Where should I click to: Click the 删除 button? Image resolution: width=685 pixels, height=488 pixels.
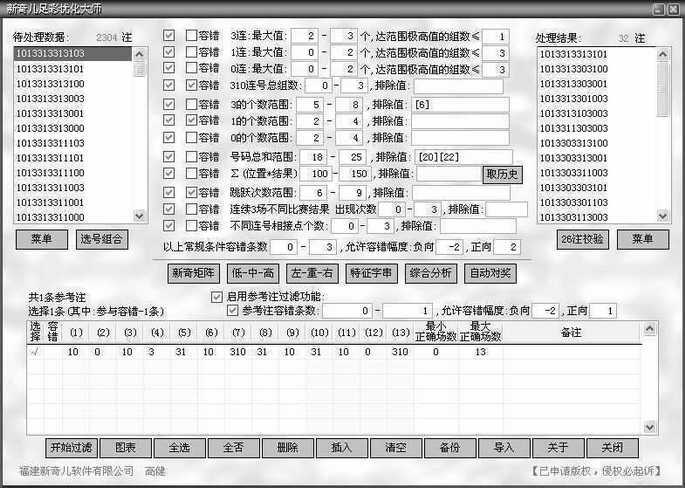click(287, 447)
